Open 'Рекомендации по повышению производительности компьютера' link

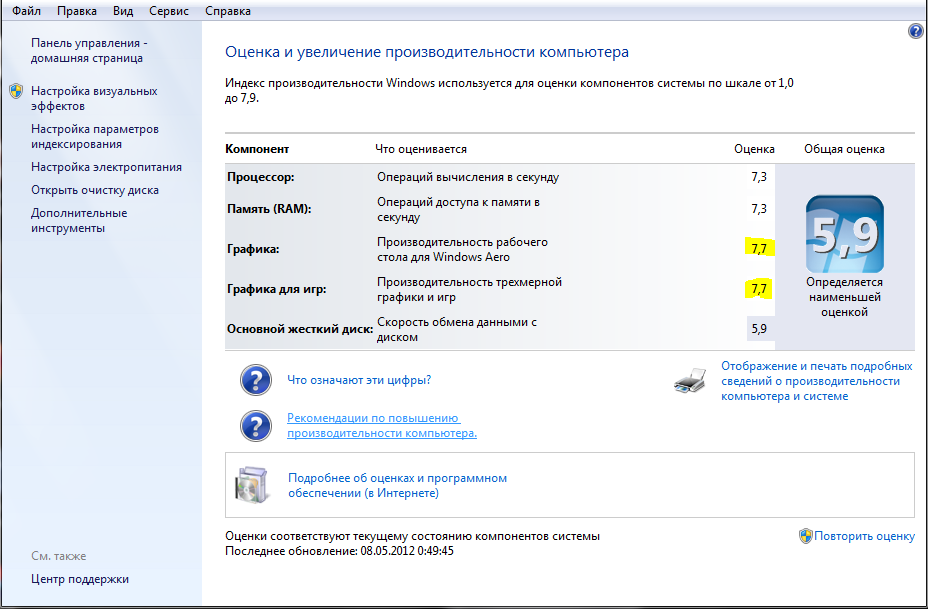pos(382,426)
